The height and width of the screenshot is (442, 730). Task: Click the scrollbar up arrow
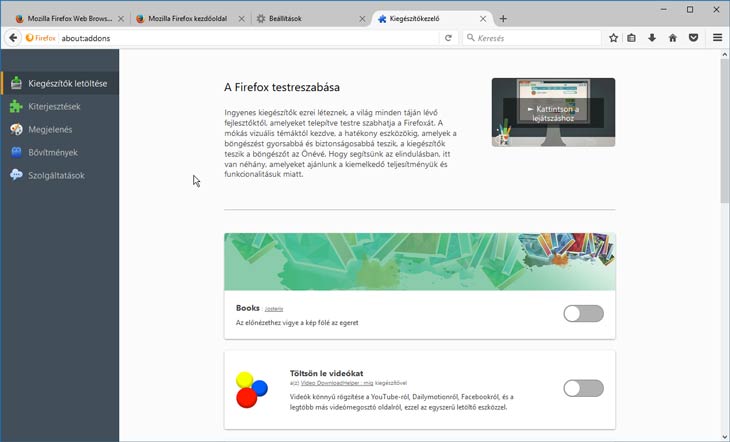[724, 54]
